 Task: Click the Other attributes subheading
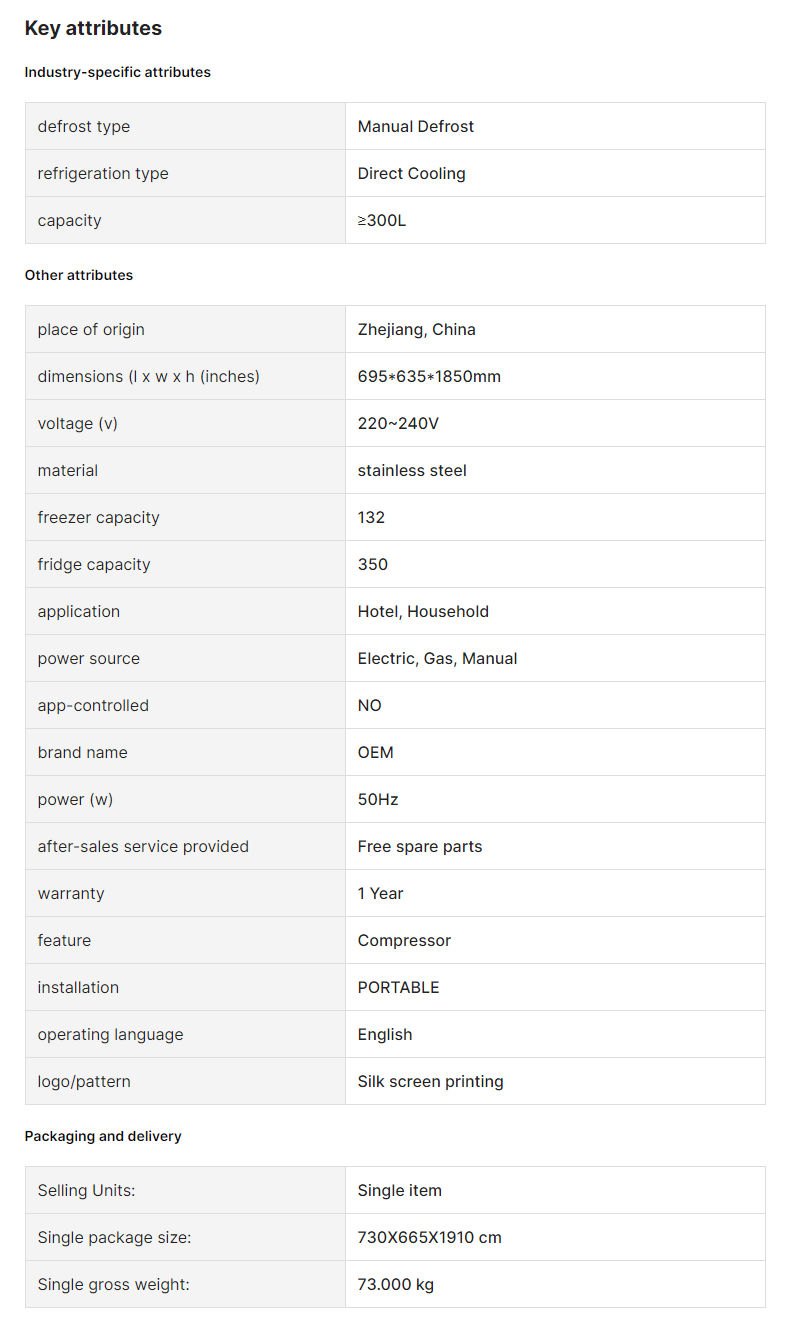79,275
